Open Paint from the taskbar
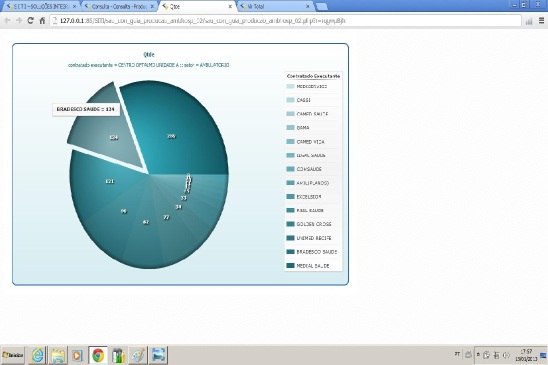 coord(138,356)
